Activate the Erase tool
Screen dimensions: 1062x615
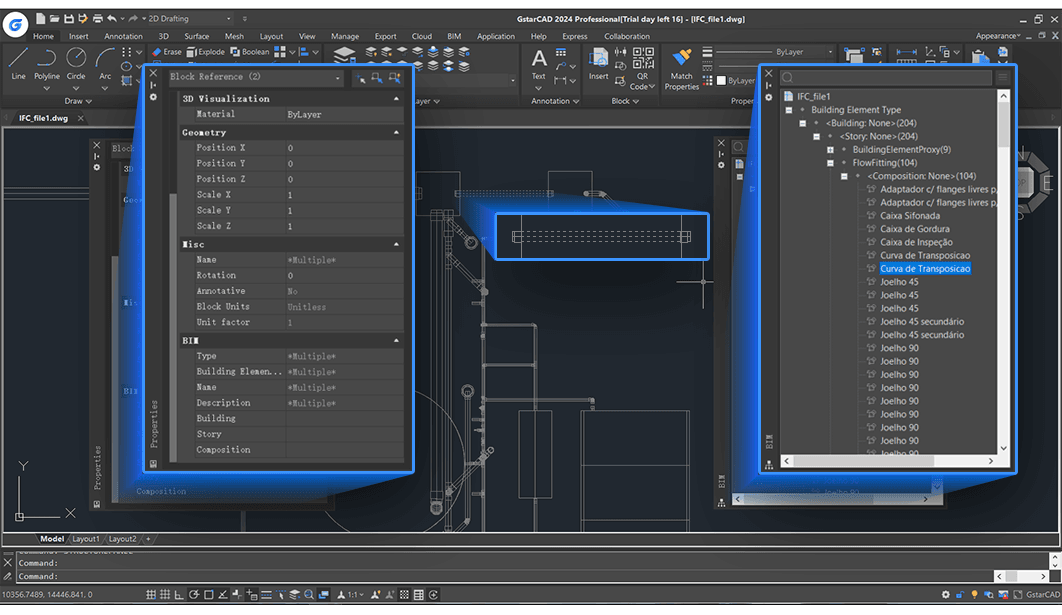[171, 51]
